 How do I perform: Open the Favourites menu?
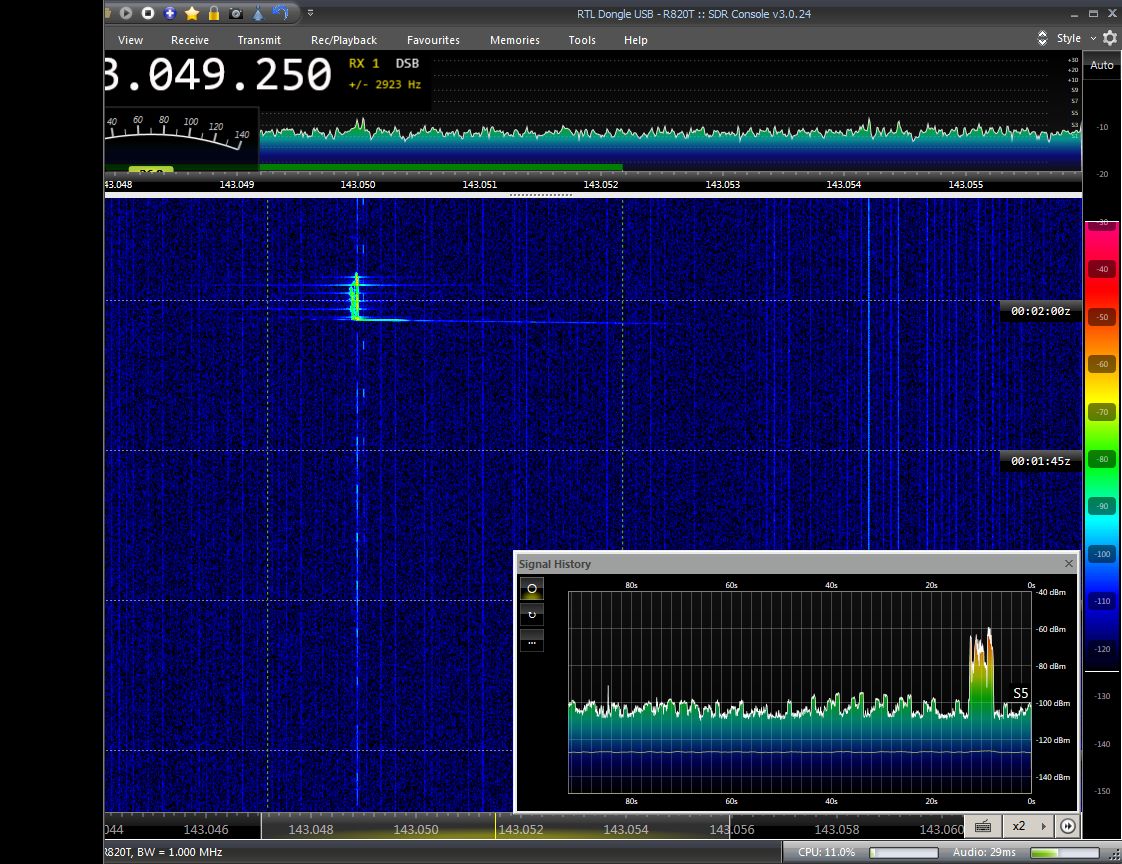click(433, 40)
